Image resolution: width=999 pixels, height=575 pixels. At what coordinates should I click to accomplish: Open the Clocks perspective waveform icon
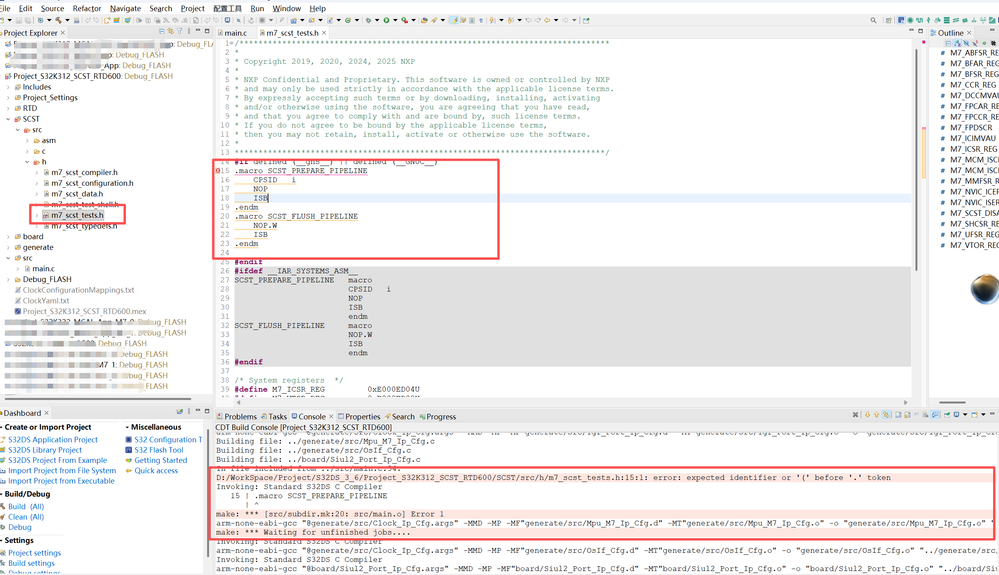[919, 20]
